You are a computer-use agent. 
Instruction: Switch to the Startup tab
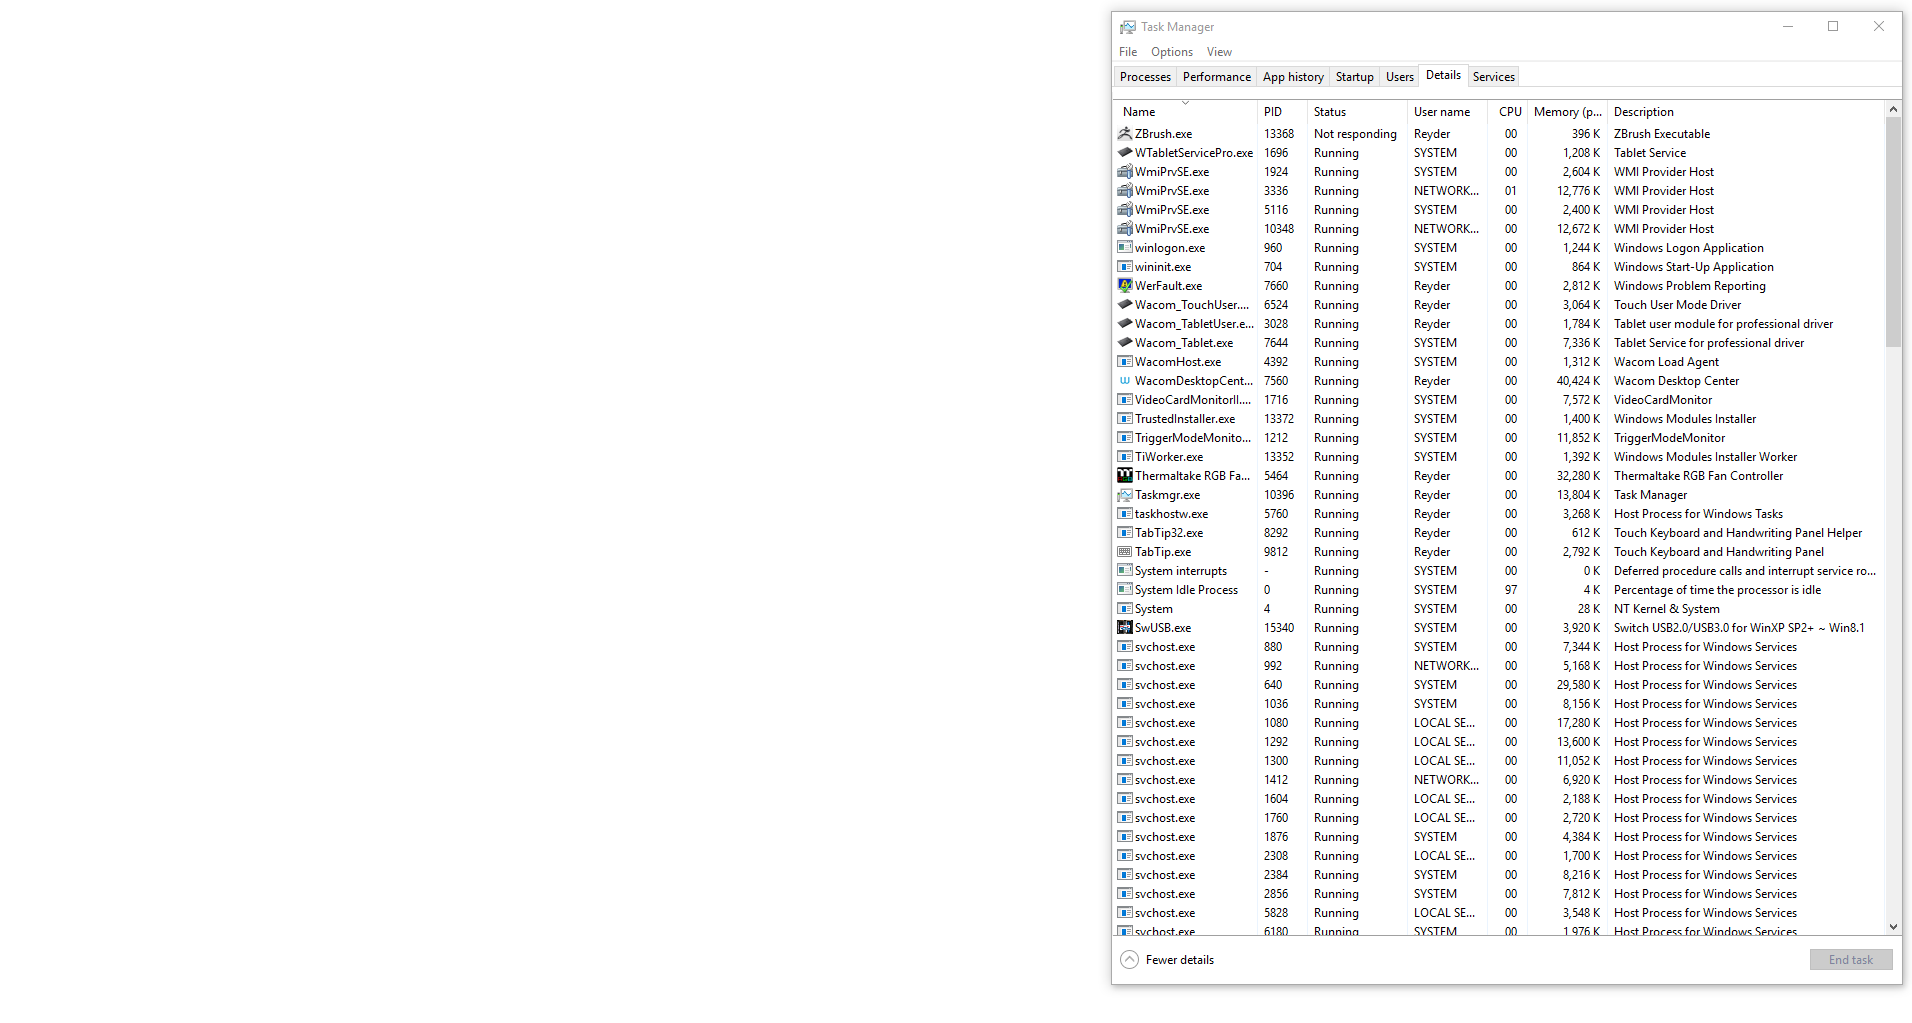tap(1355, 77)
